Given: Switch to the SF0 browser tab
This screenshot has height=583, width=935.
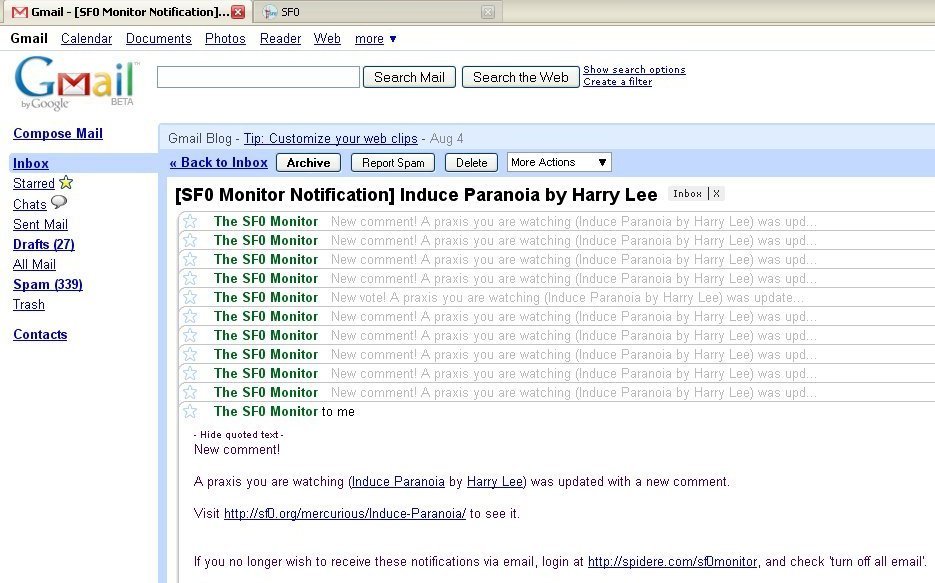Looking at the screenshot, I should (375, 12).
